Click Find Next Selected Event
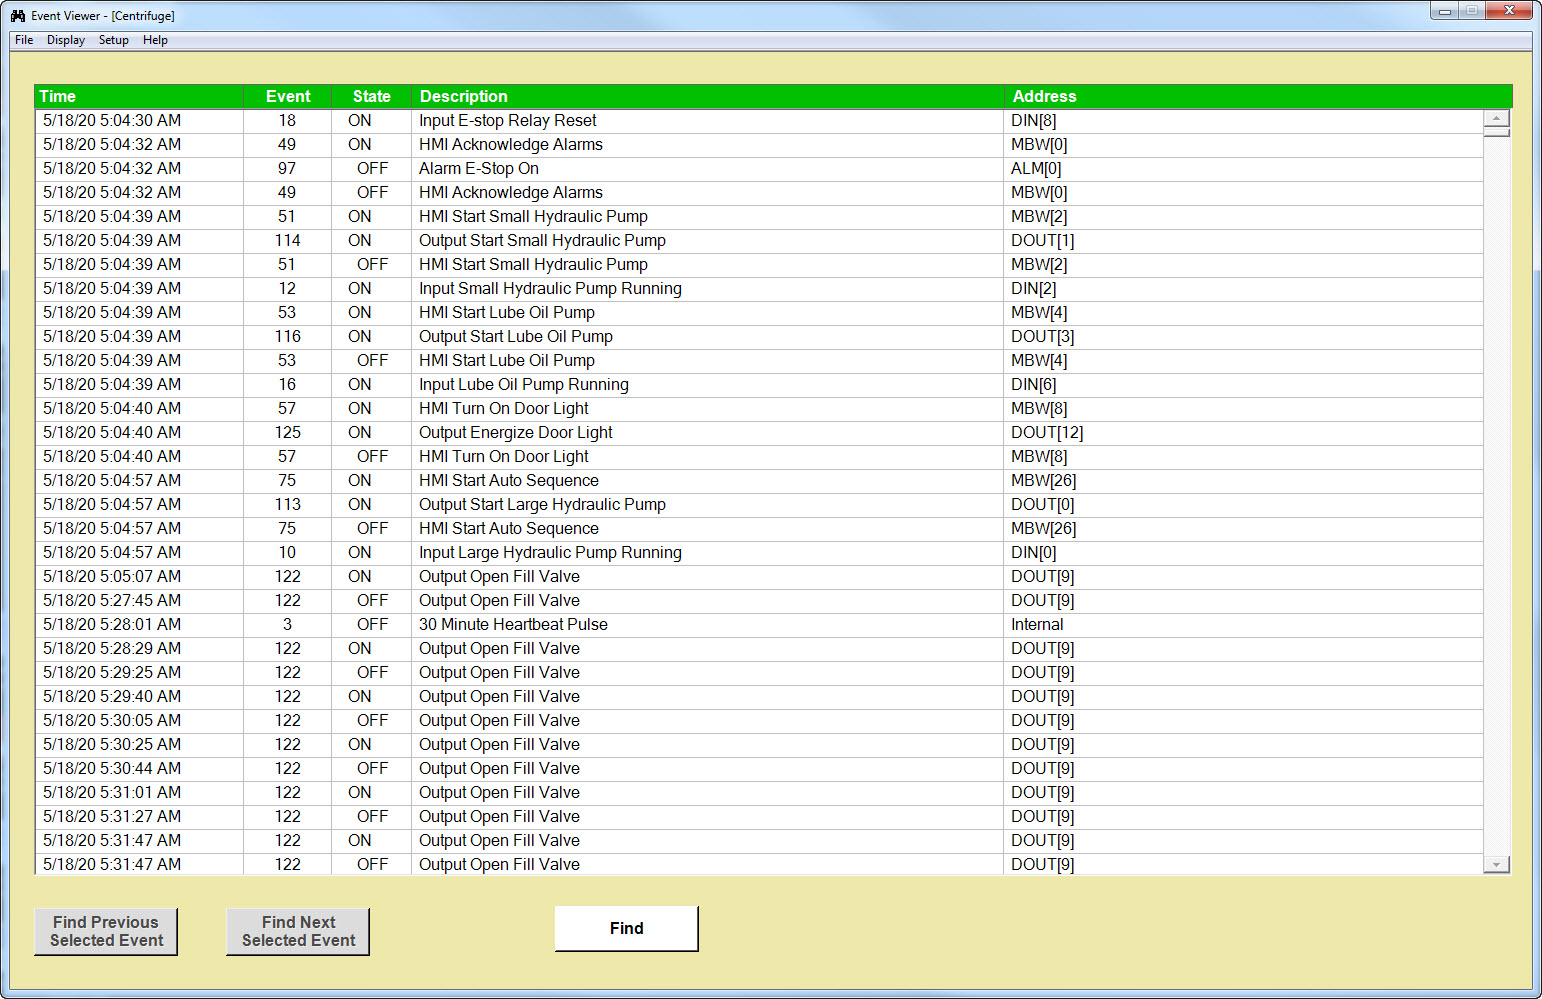 point(297,931)
